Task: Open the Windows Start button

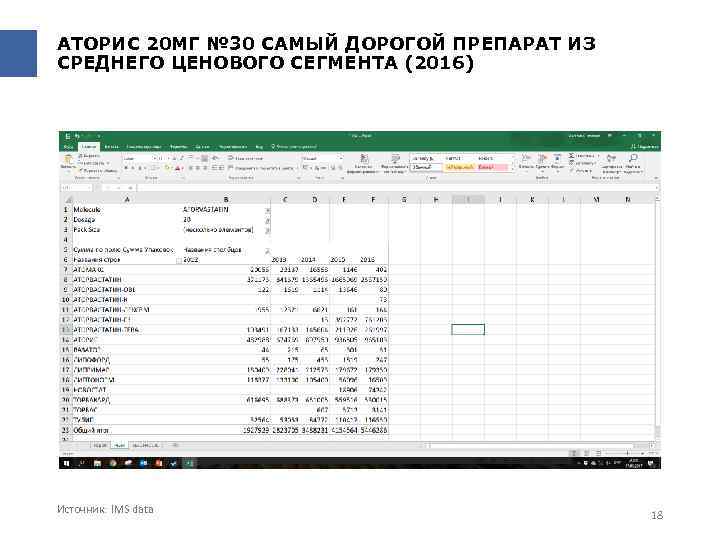Action: coord(66,463)
